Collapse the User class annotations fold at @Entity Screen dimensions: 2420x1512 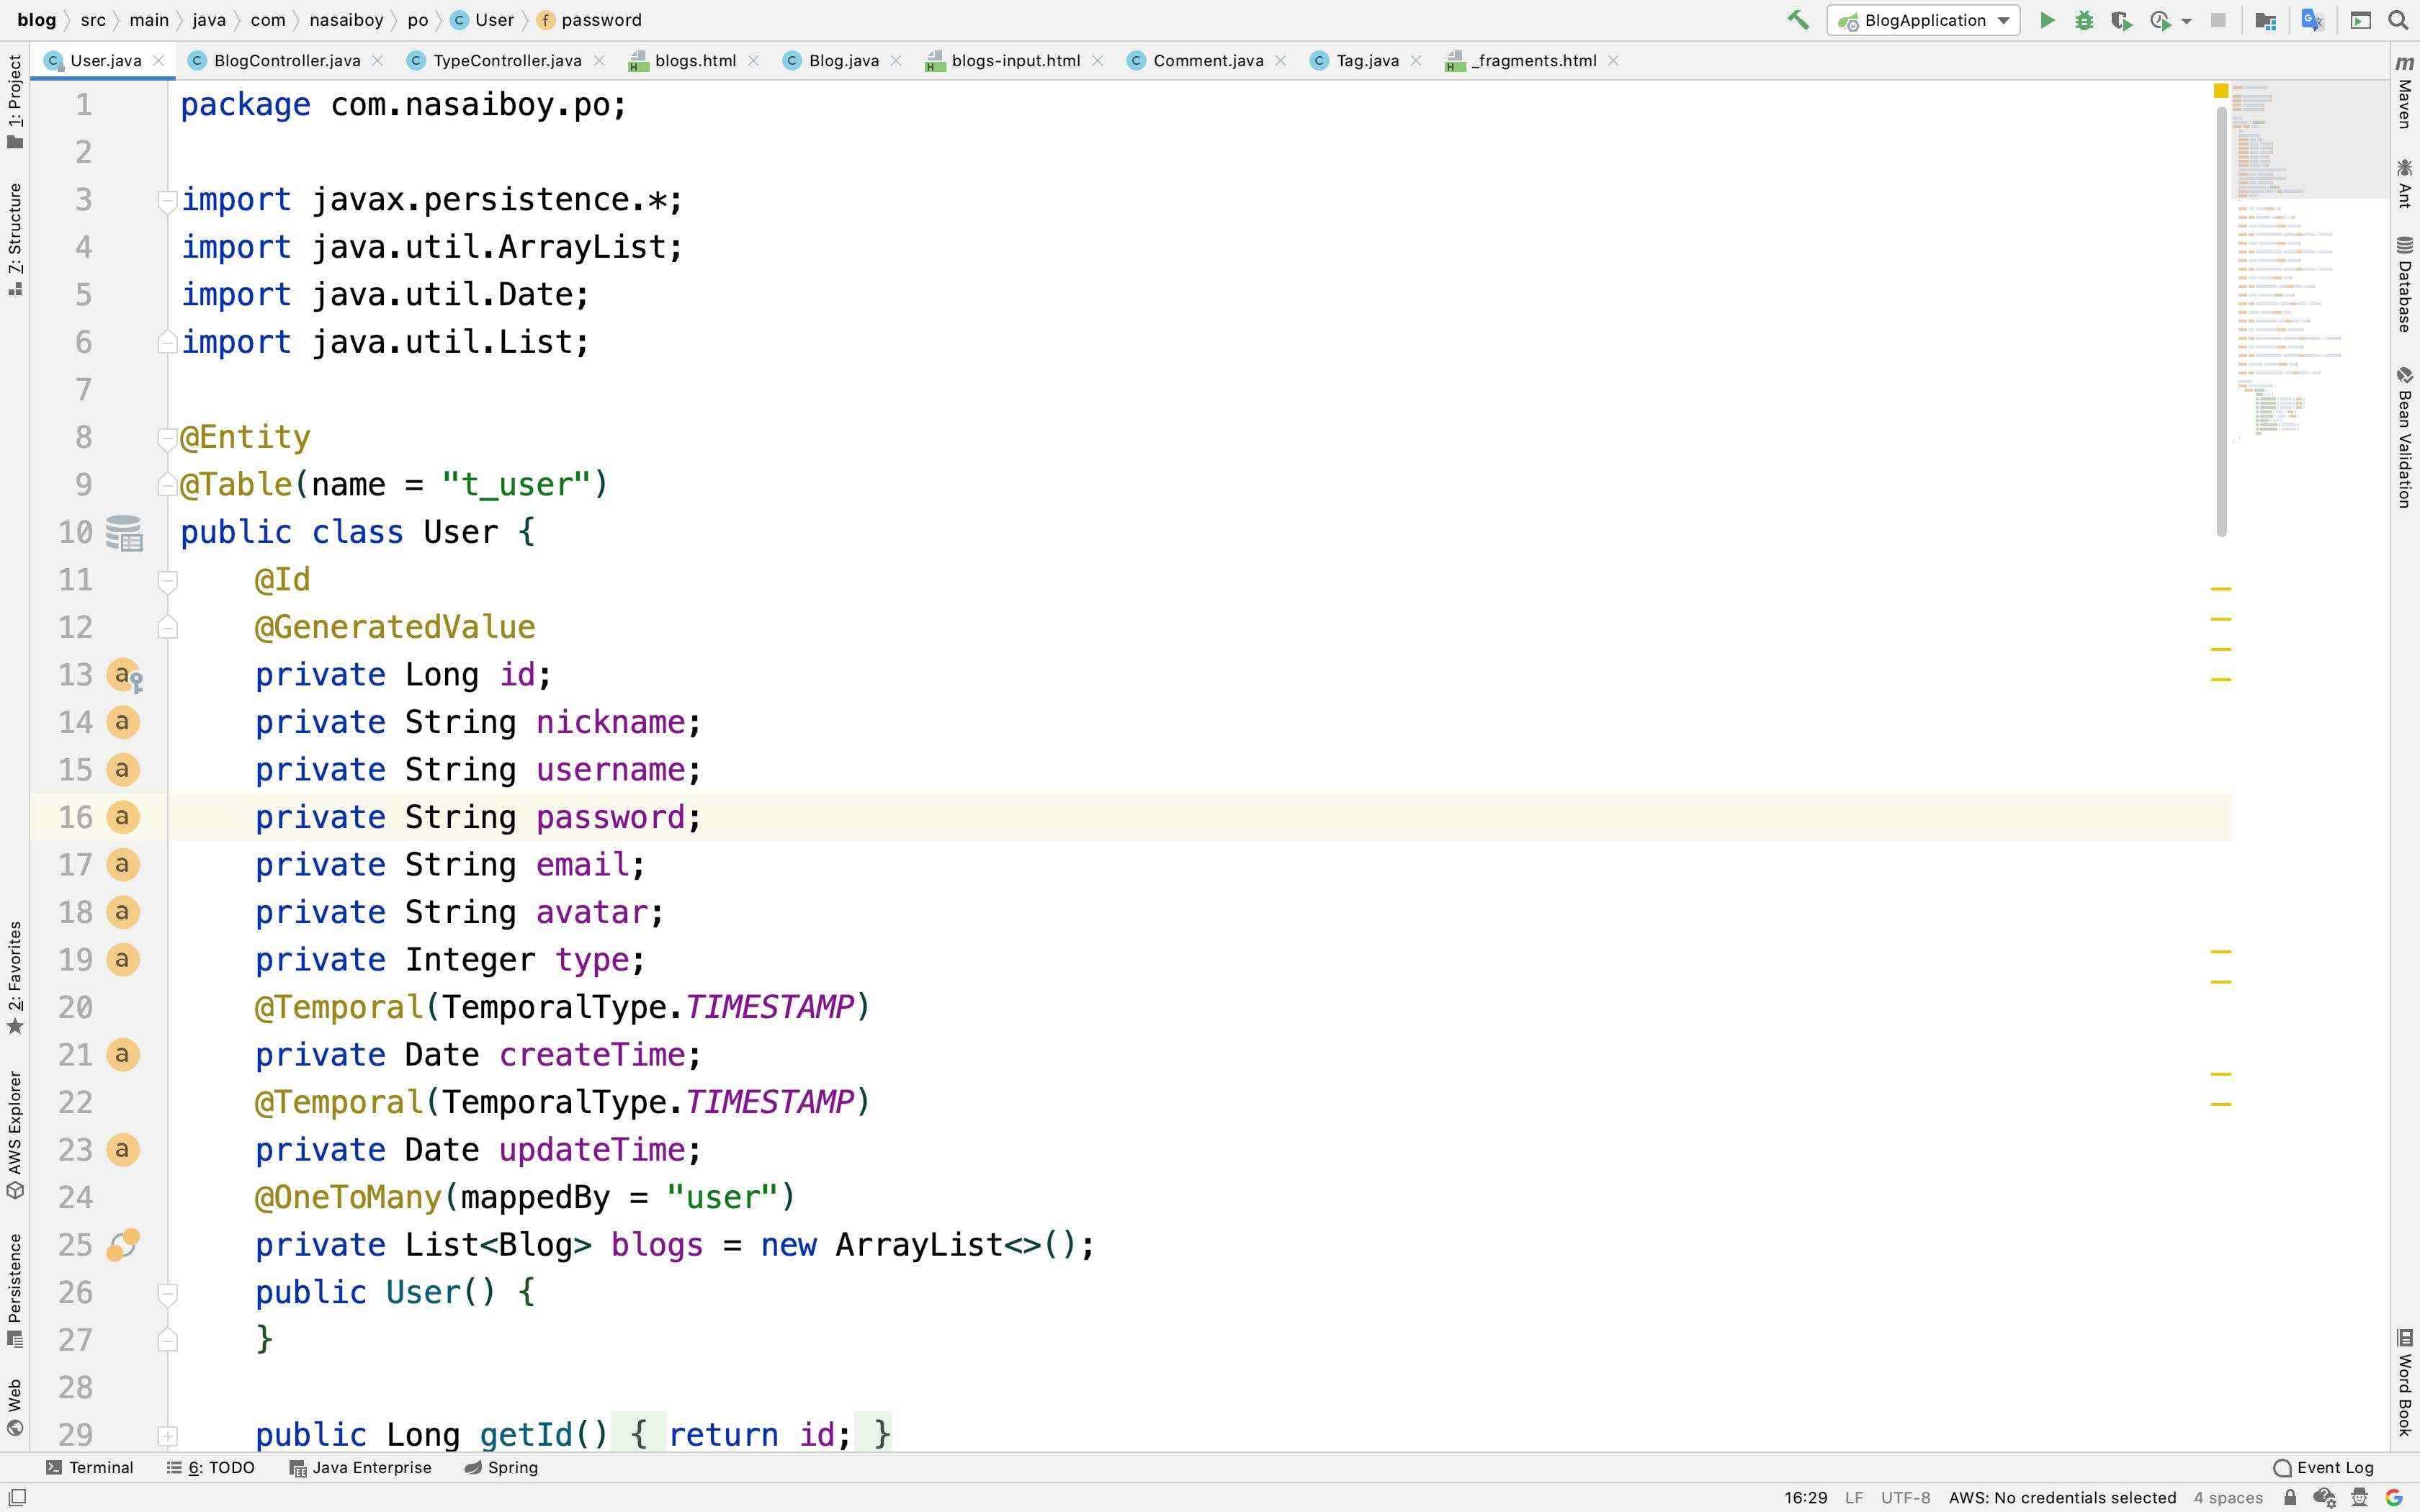click(167, 438)
